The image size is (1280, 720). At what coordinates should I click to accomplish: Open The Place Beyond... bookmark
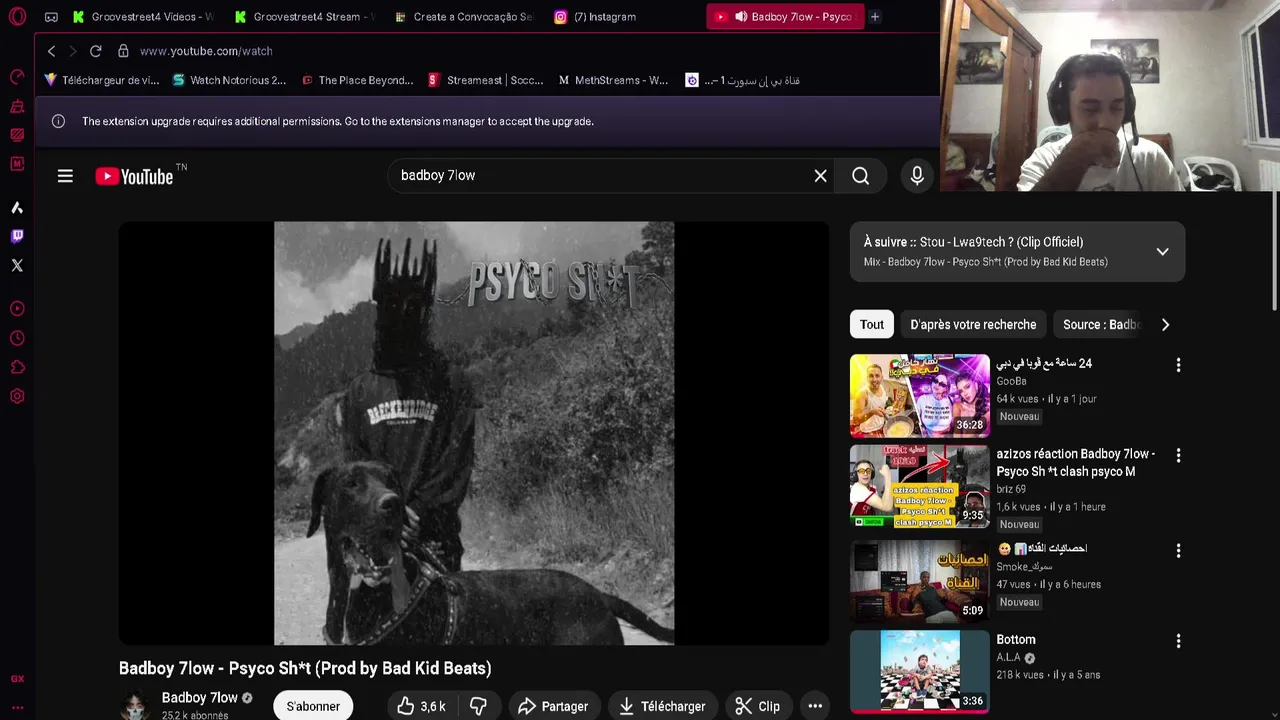click(x=357, y=80)
